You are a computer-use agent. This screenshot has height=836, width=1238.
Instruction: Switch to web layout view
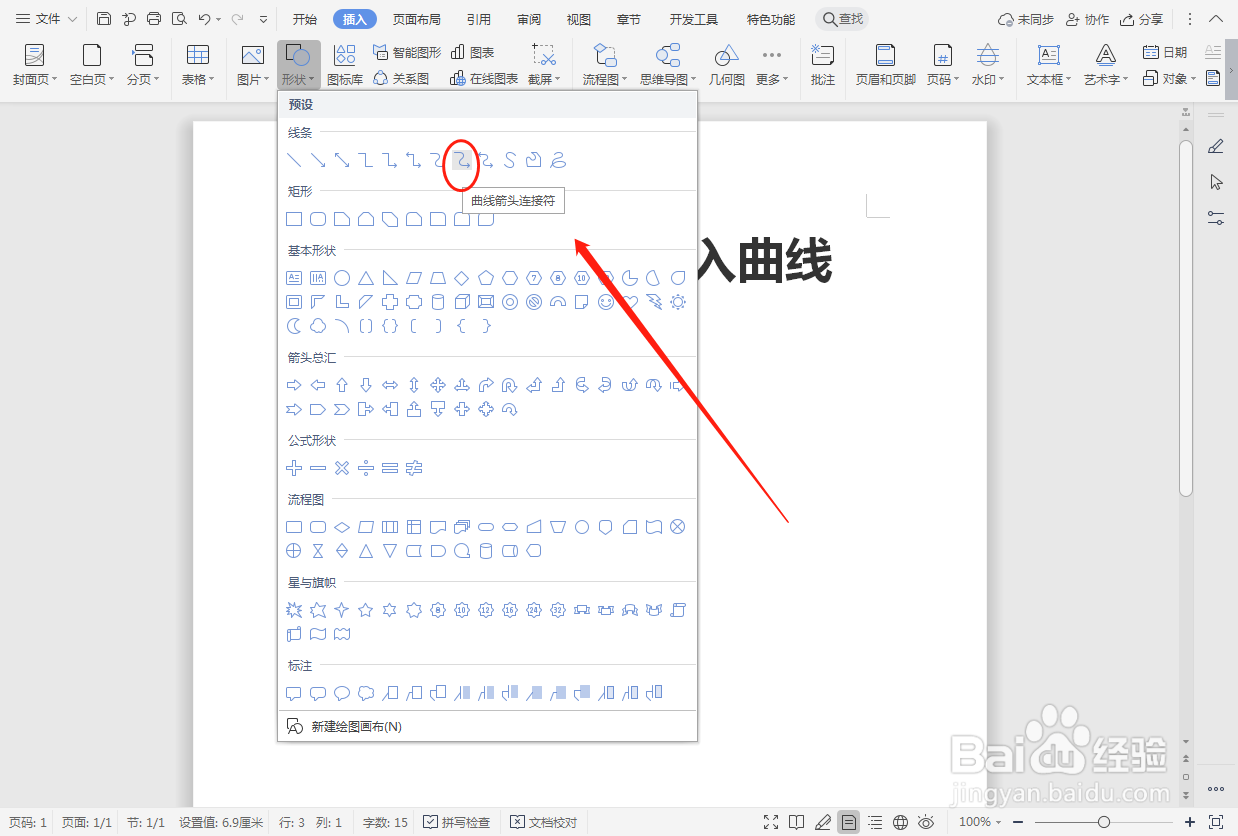click(901, 822)
